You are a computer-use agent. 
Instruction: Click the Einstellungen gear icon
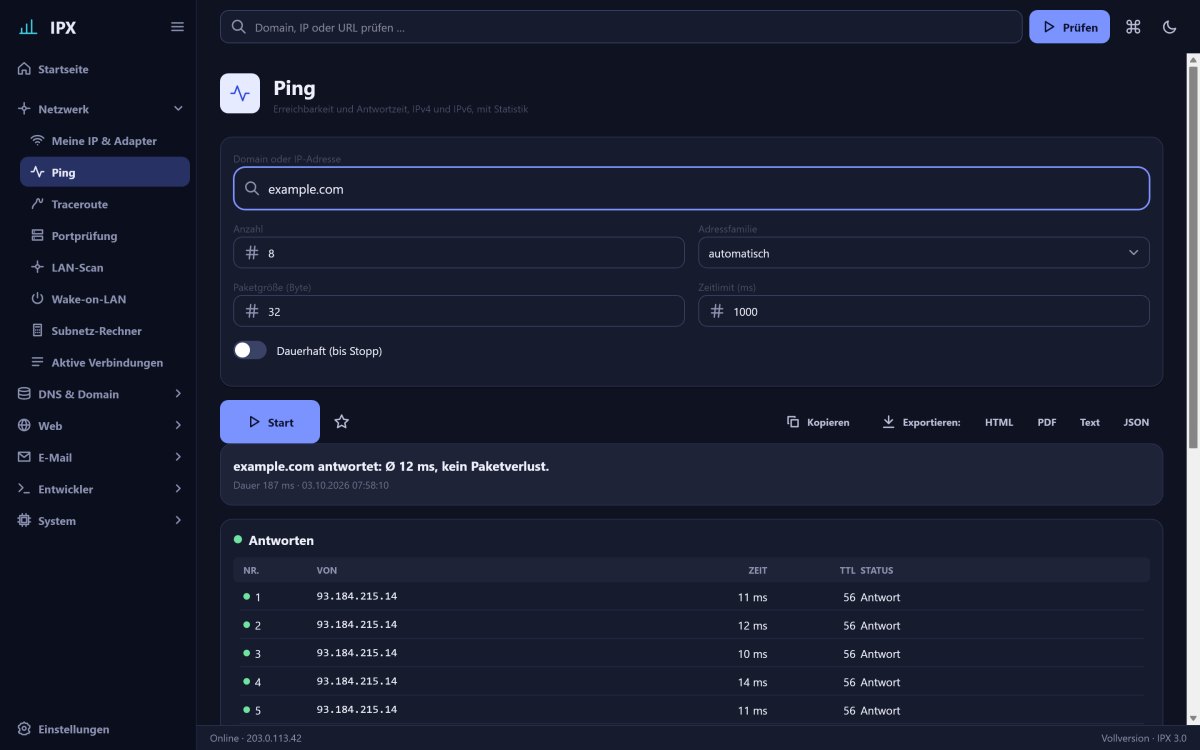pyautogui.click(x=24, y=729)
